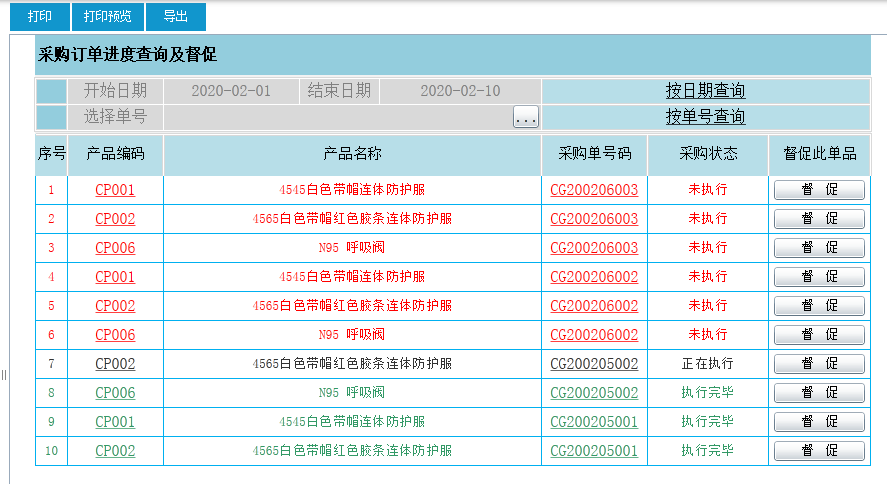Select status 执行完毕 in row 8
The width and height of the screenshot is (887, 484).
coord(708,392)
